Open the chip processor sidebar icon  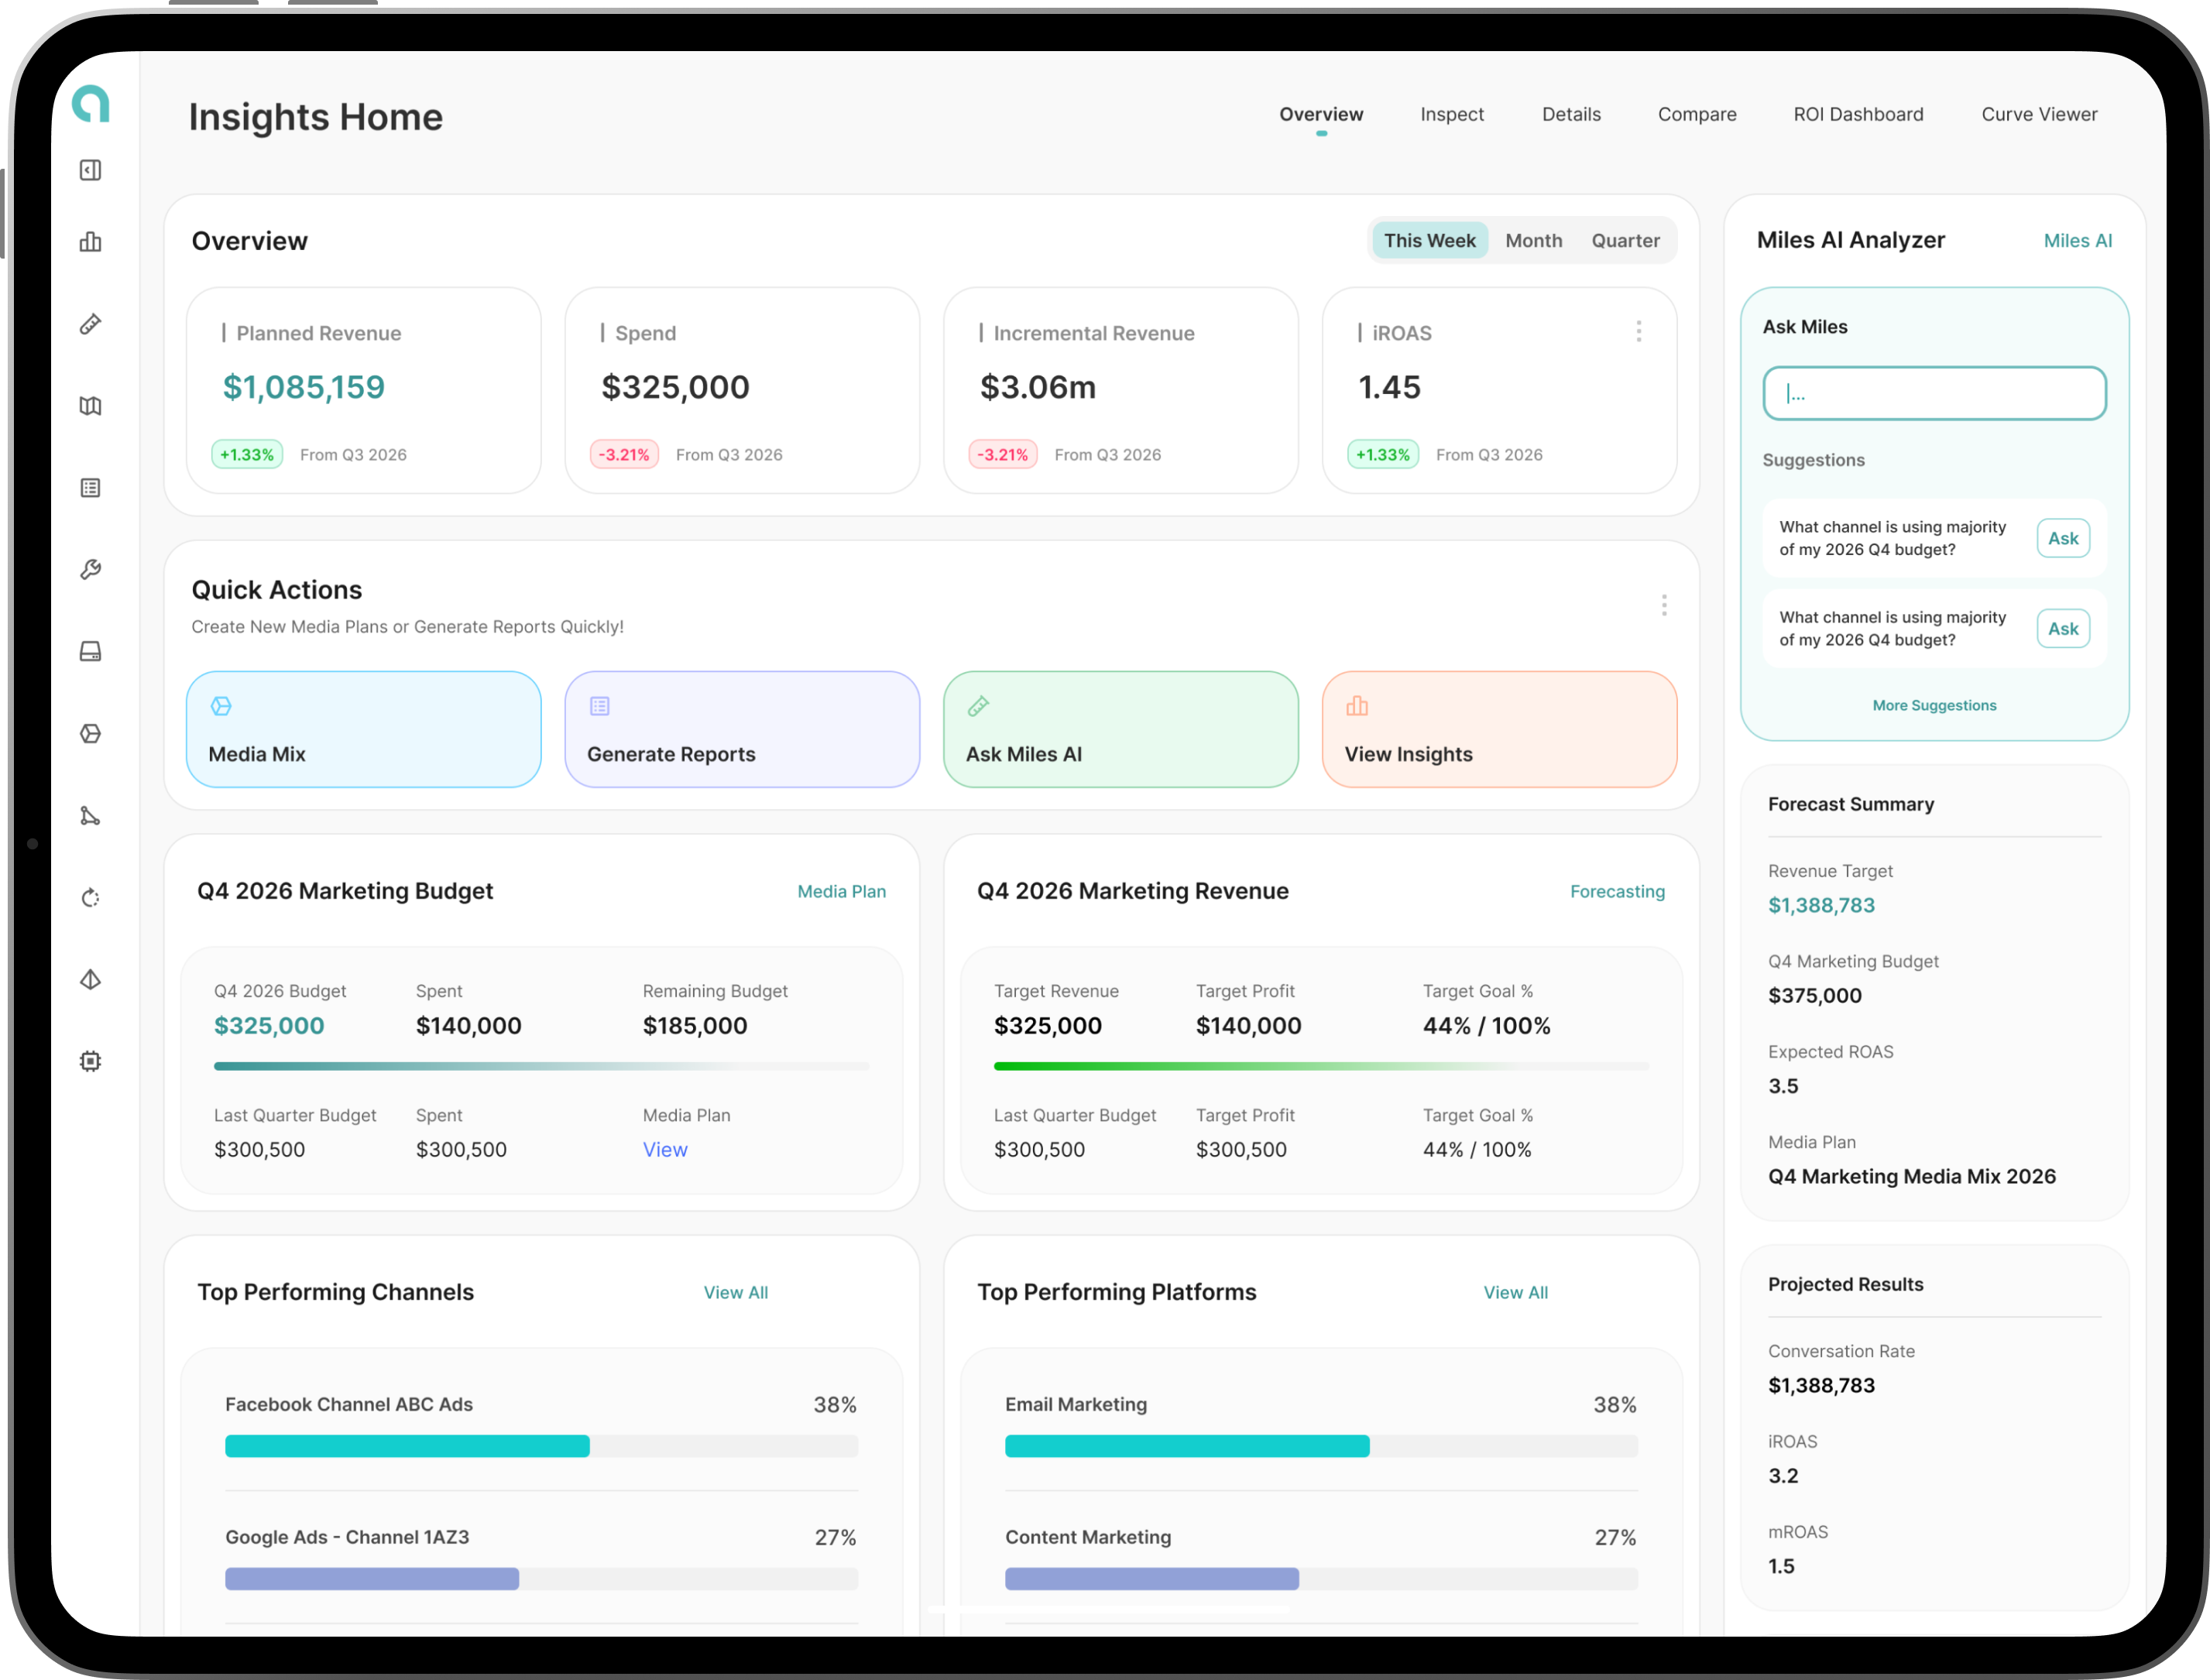[90, 1061]
